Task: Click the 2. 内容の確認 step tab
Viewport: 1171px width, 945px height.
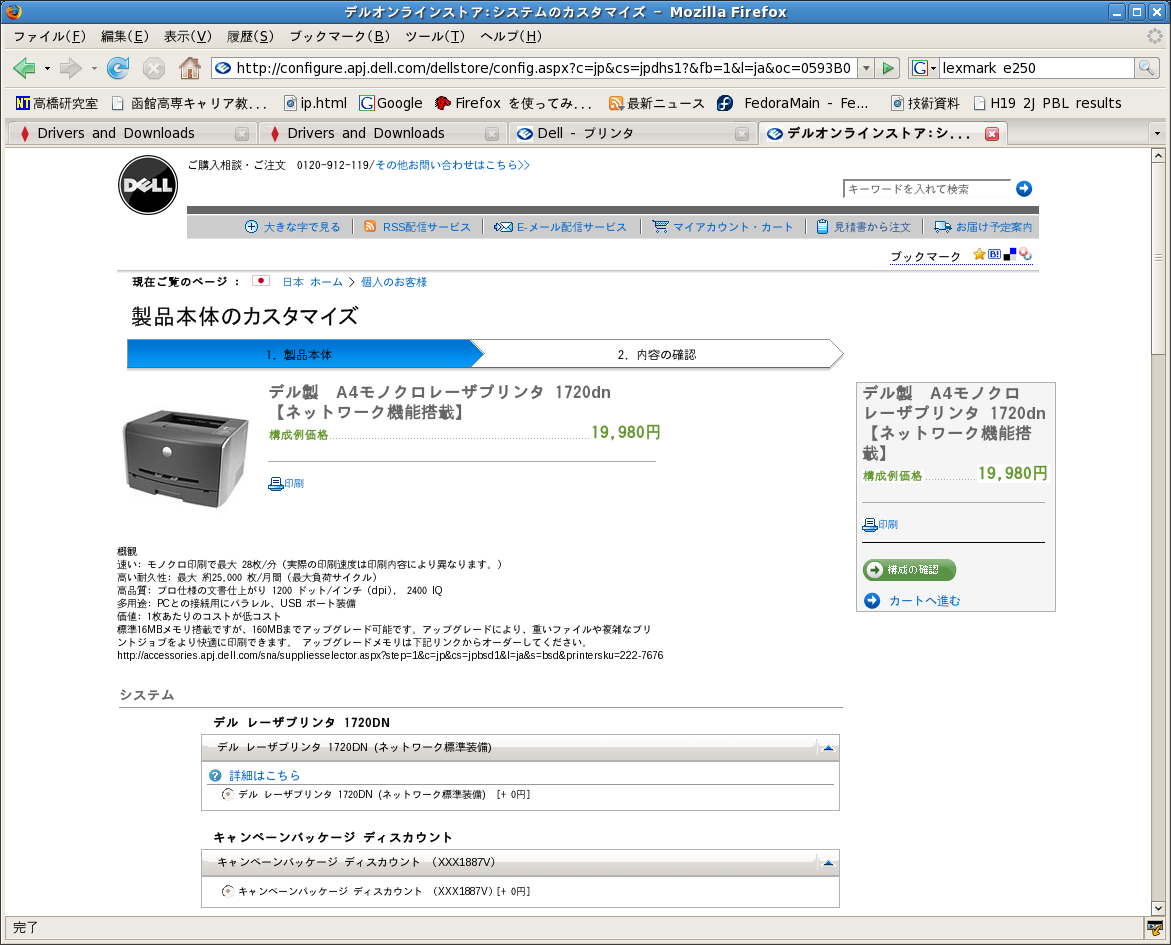Action: pyautogui.click(x=656, y=355)
